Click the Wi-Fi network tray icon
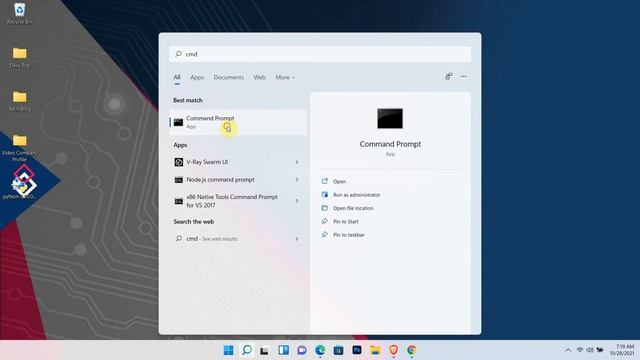 point(580,350)
